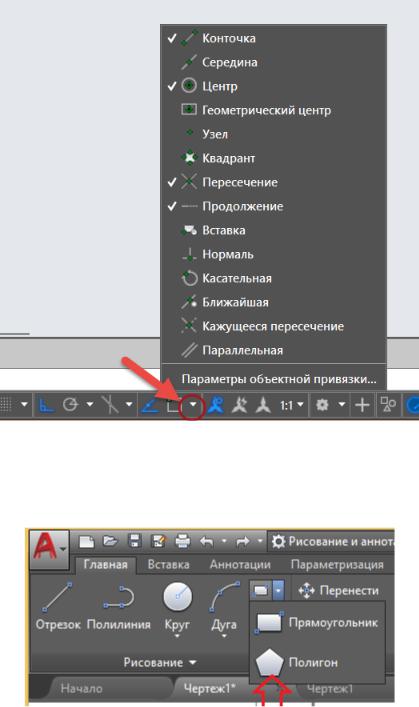Viewport: 419px width, 707px height.
Task: Open the grid snap dropdown arrow
Action: click(24, 404)
